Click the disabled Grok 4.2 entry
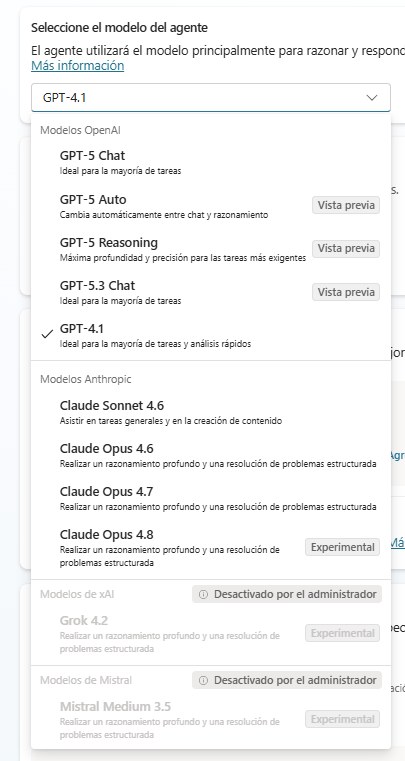 (211, 634)
